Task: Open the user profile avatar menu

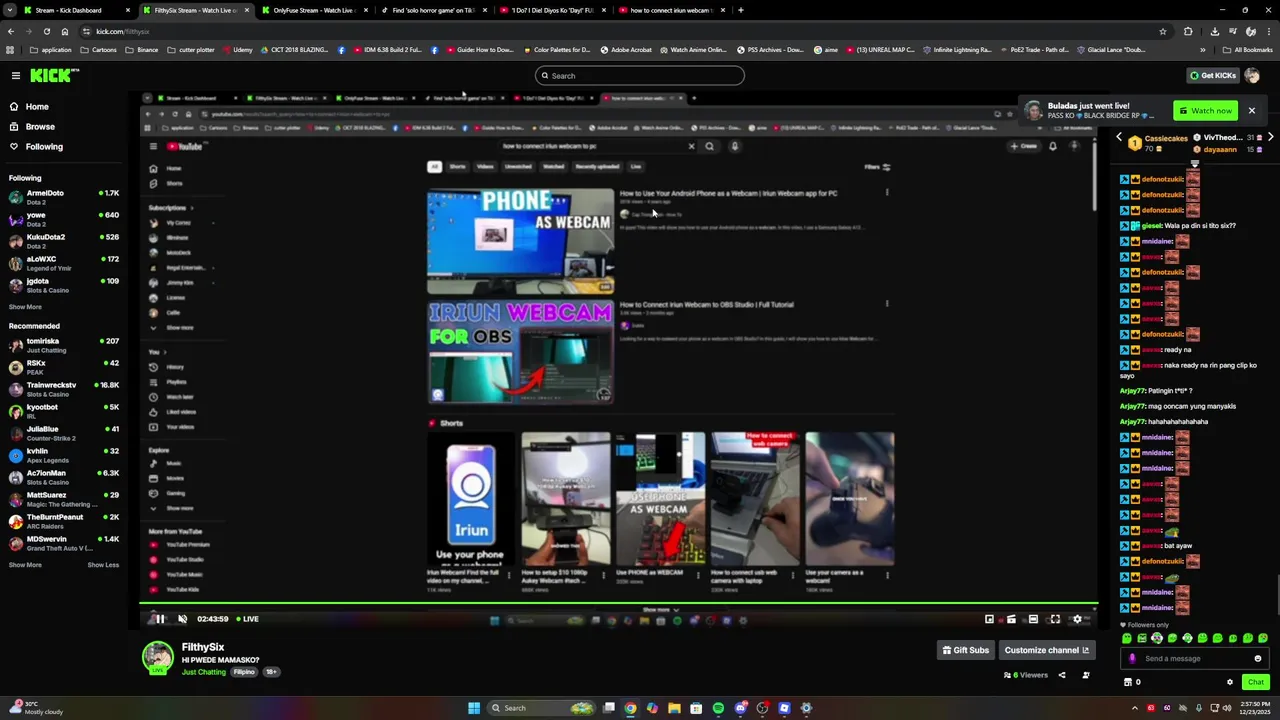Action: pos(1252,76)
